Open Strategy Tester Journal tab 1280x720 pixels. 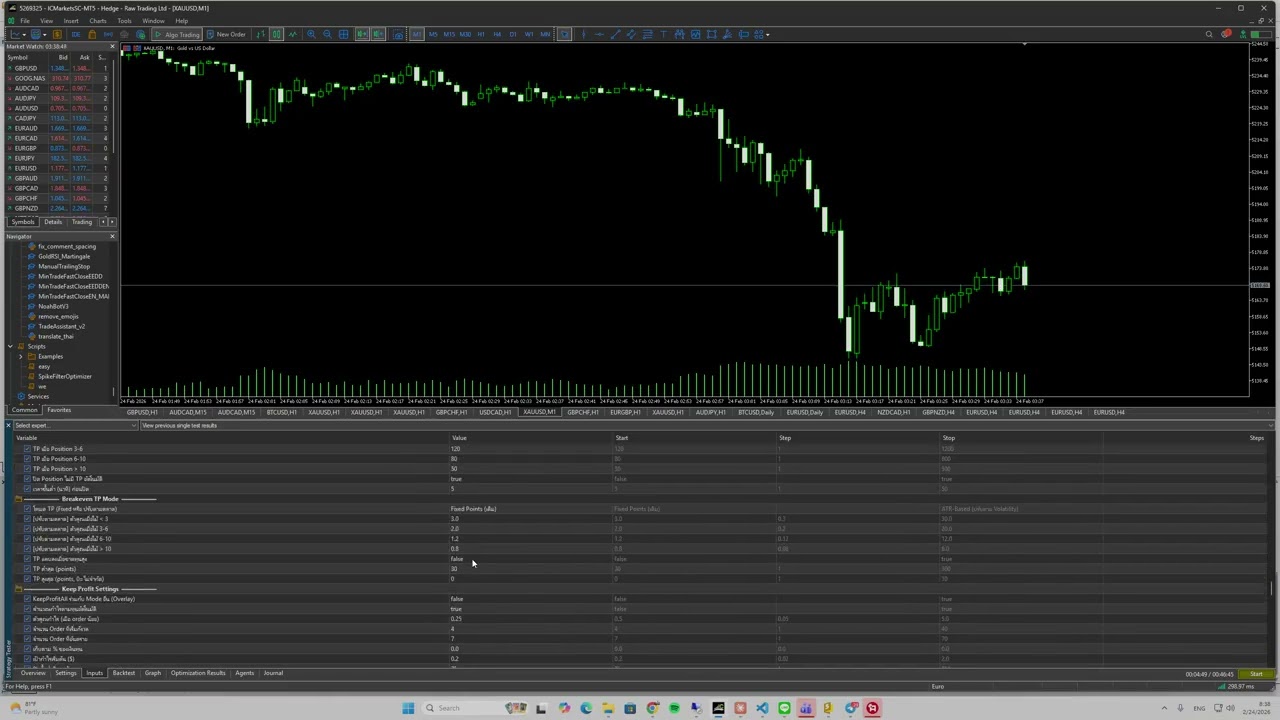pos(273,673)
